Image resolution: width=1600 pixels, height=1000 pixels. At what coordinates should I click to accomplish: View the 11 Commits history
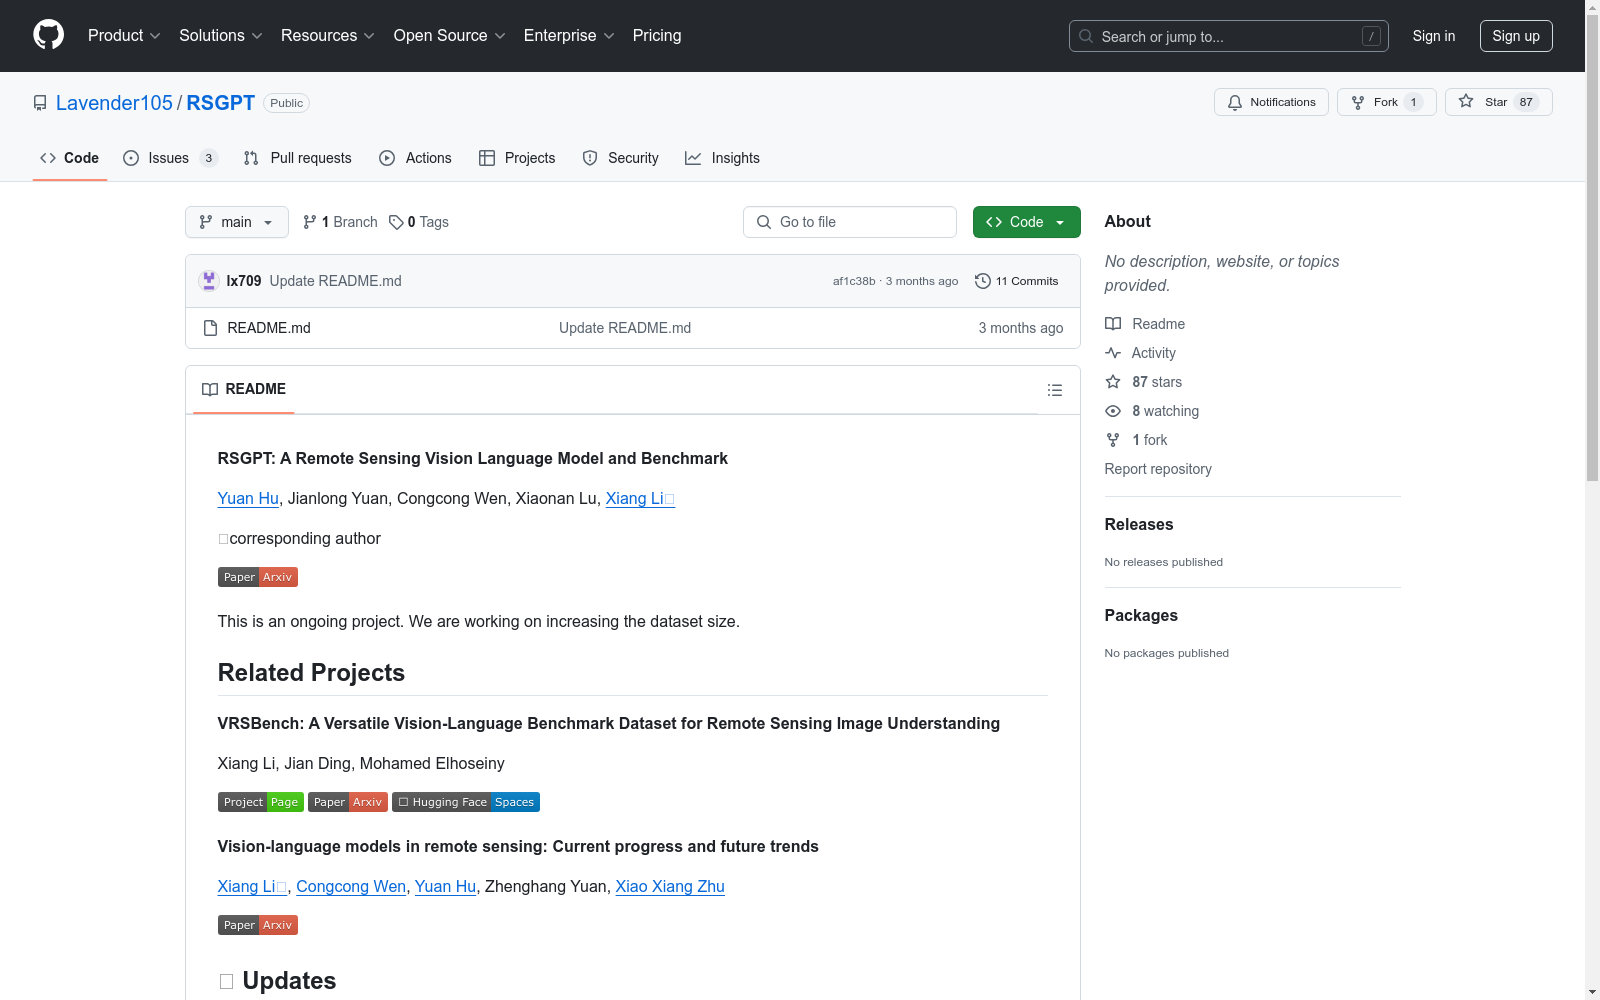(1017, 281)
